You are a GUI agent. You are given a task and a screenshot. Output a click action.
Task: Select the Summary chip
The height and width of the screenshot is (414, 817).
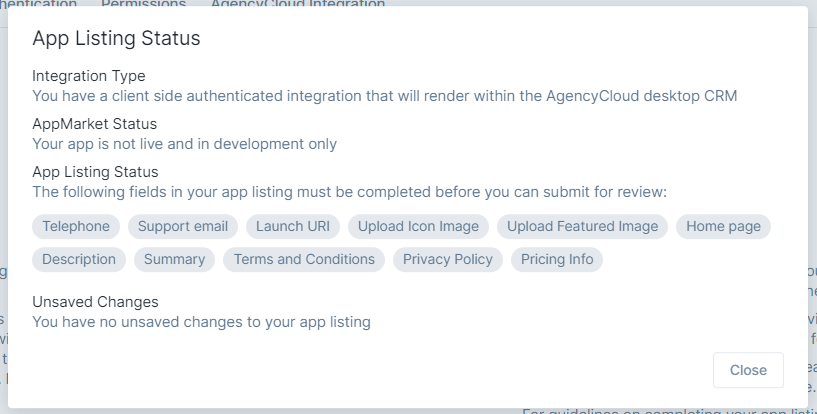pyautogui.click(x=174, y=259)
